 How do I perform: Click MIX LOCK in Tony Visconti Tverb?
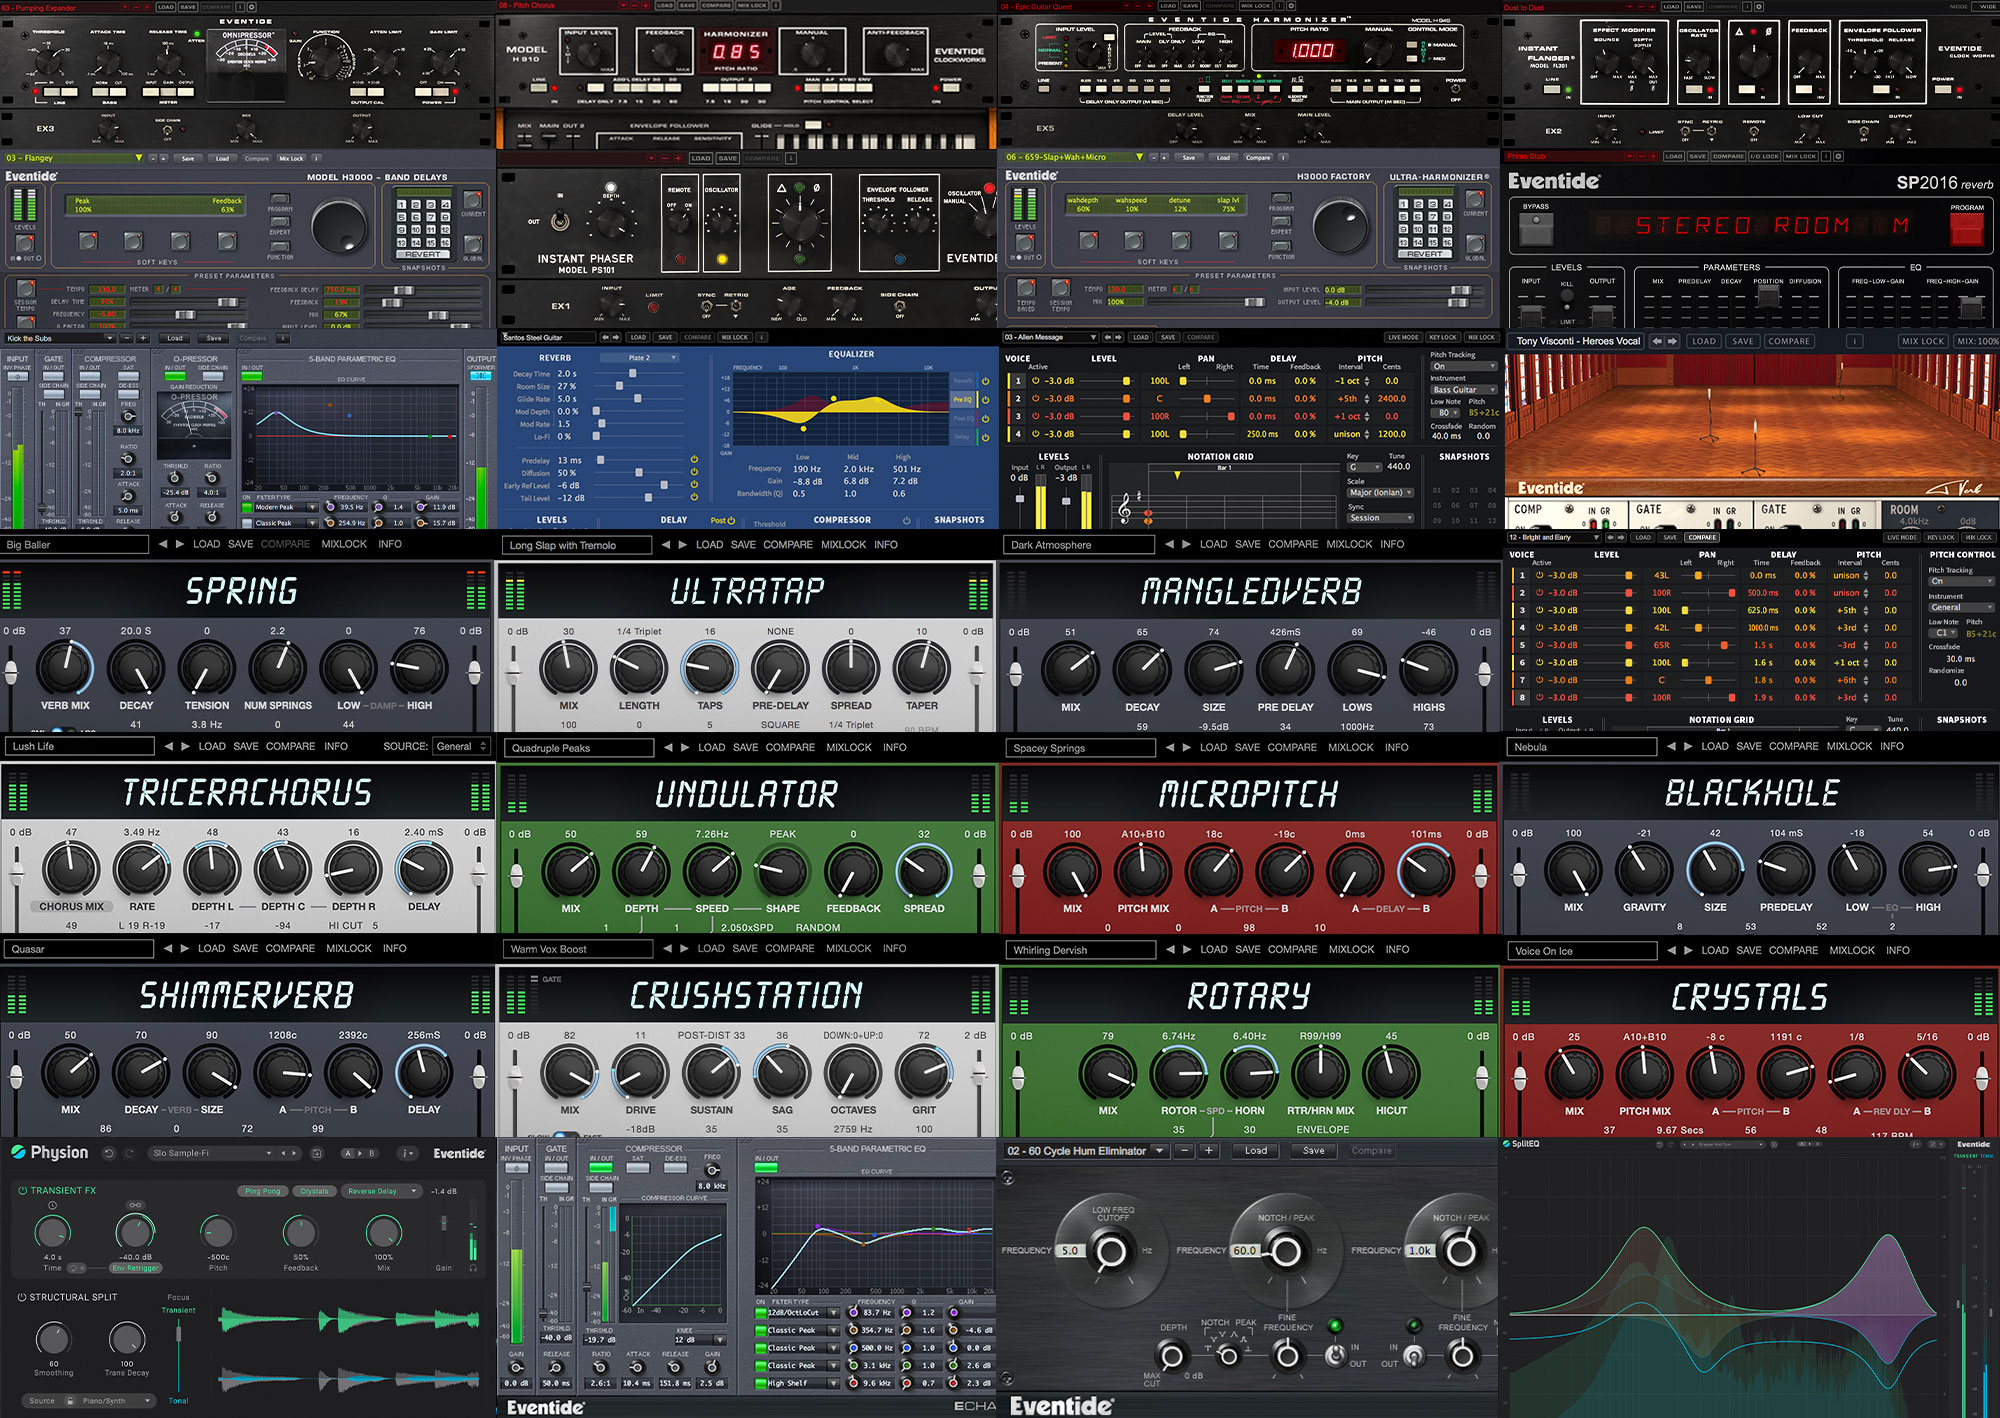pos(1923,341)
